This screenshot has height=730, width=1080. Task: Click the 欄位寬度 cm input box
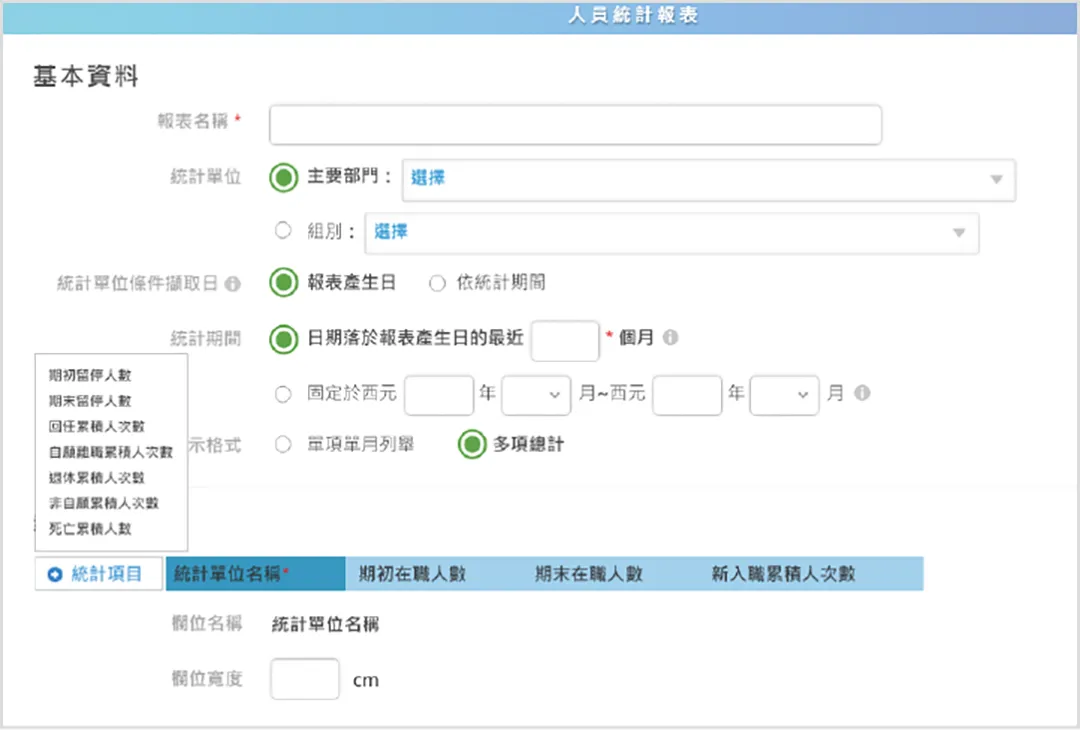pyautogui.click(x=305, y=678)
